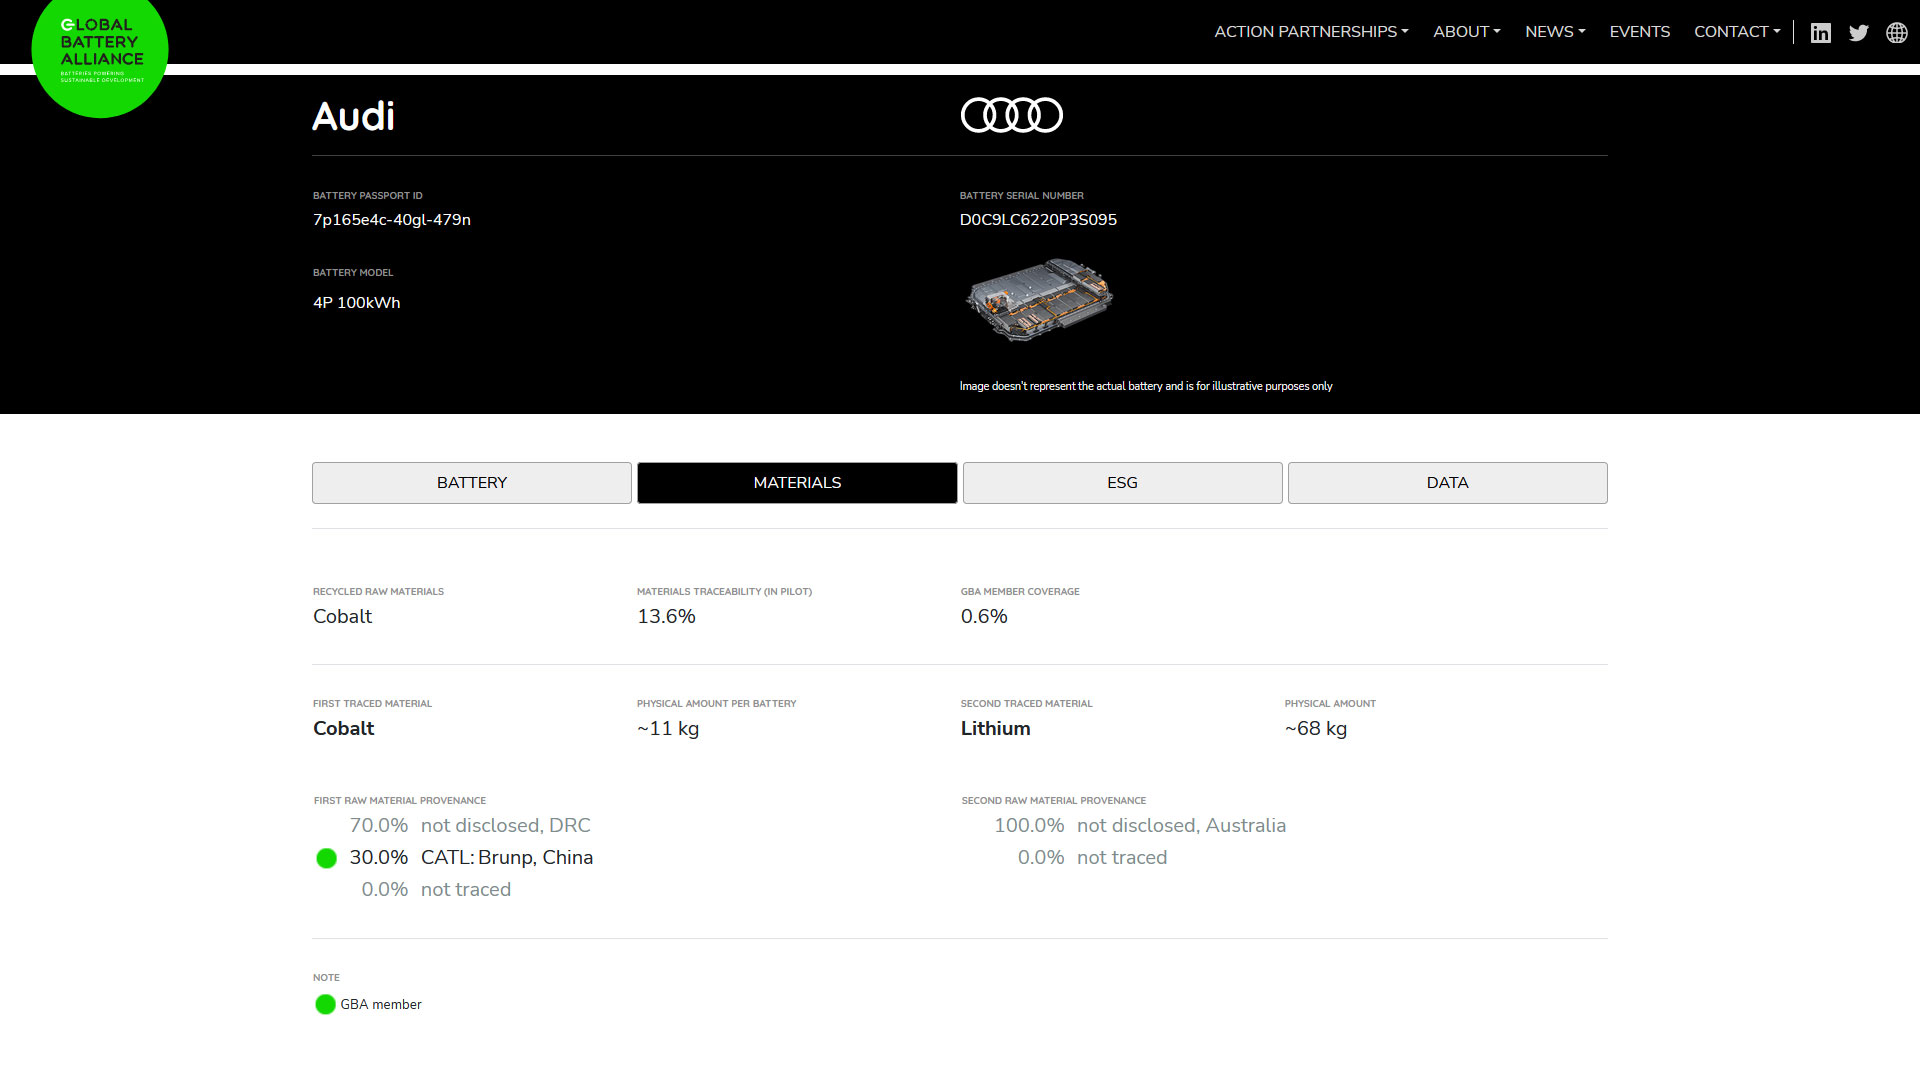Click the Audi four rings logo
The width and height of the screenshot is (1920, 1080).
[1011, 115]
